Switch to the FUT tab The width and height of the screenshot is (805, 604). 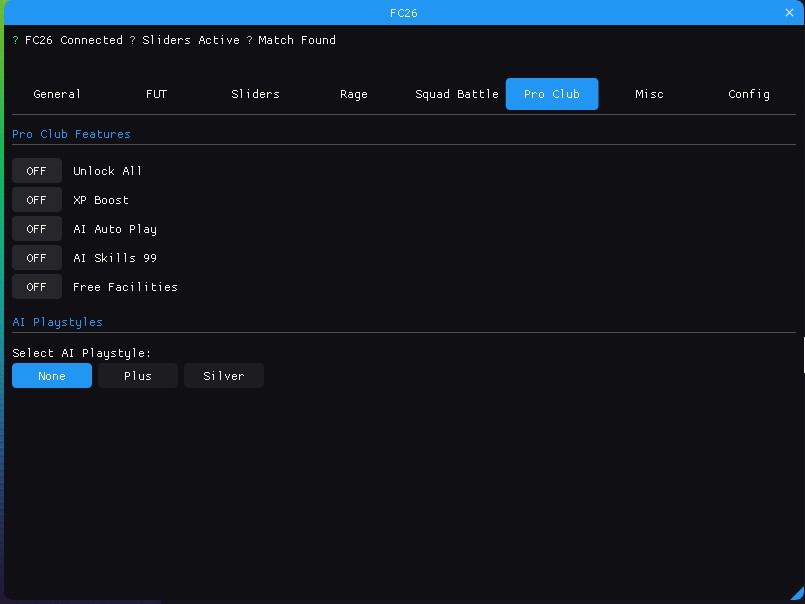click(156, 94)
